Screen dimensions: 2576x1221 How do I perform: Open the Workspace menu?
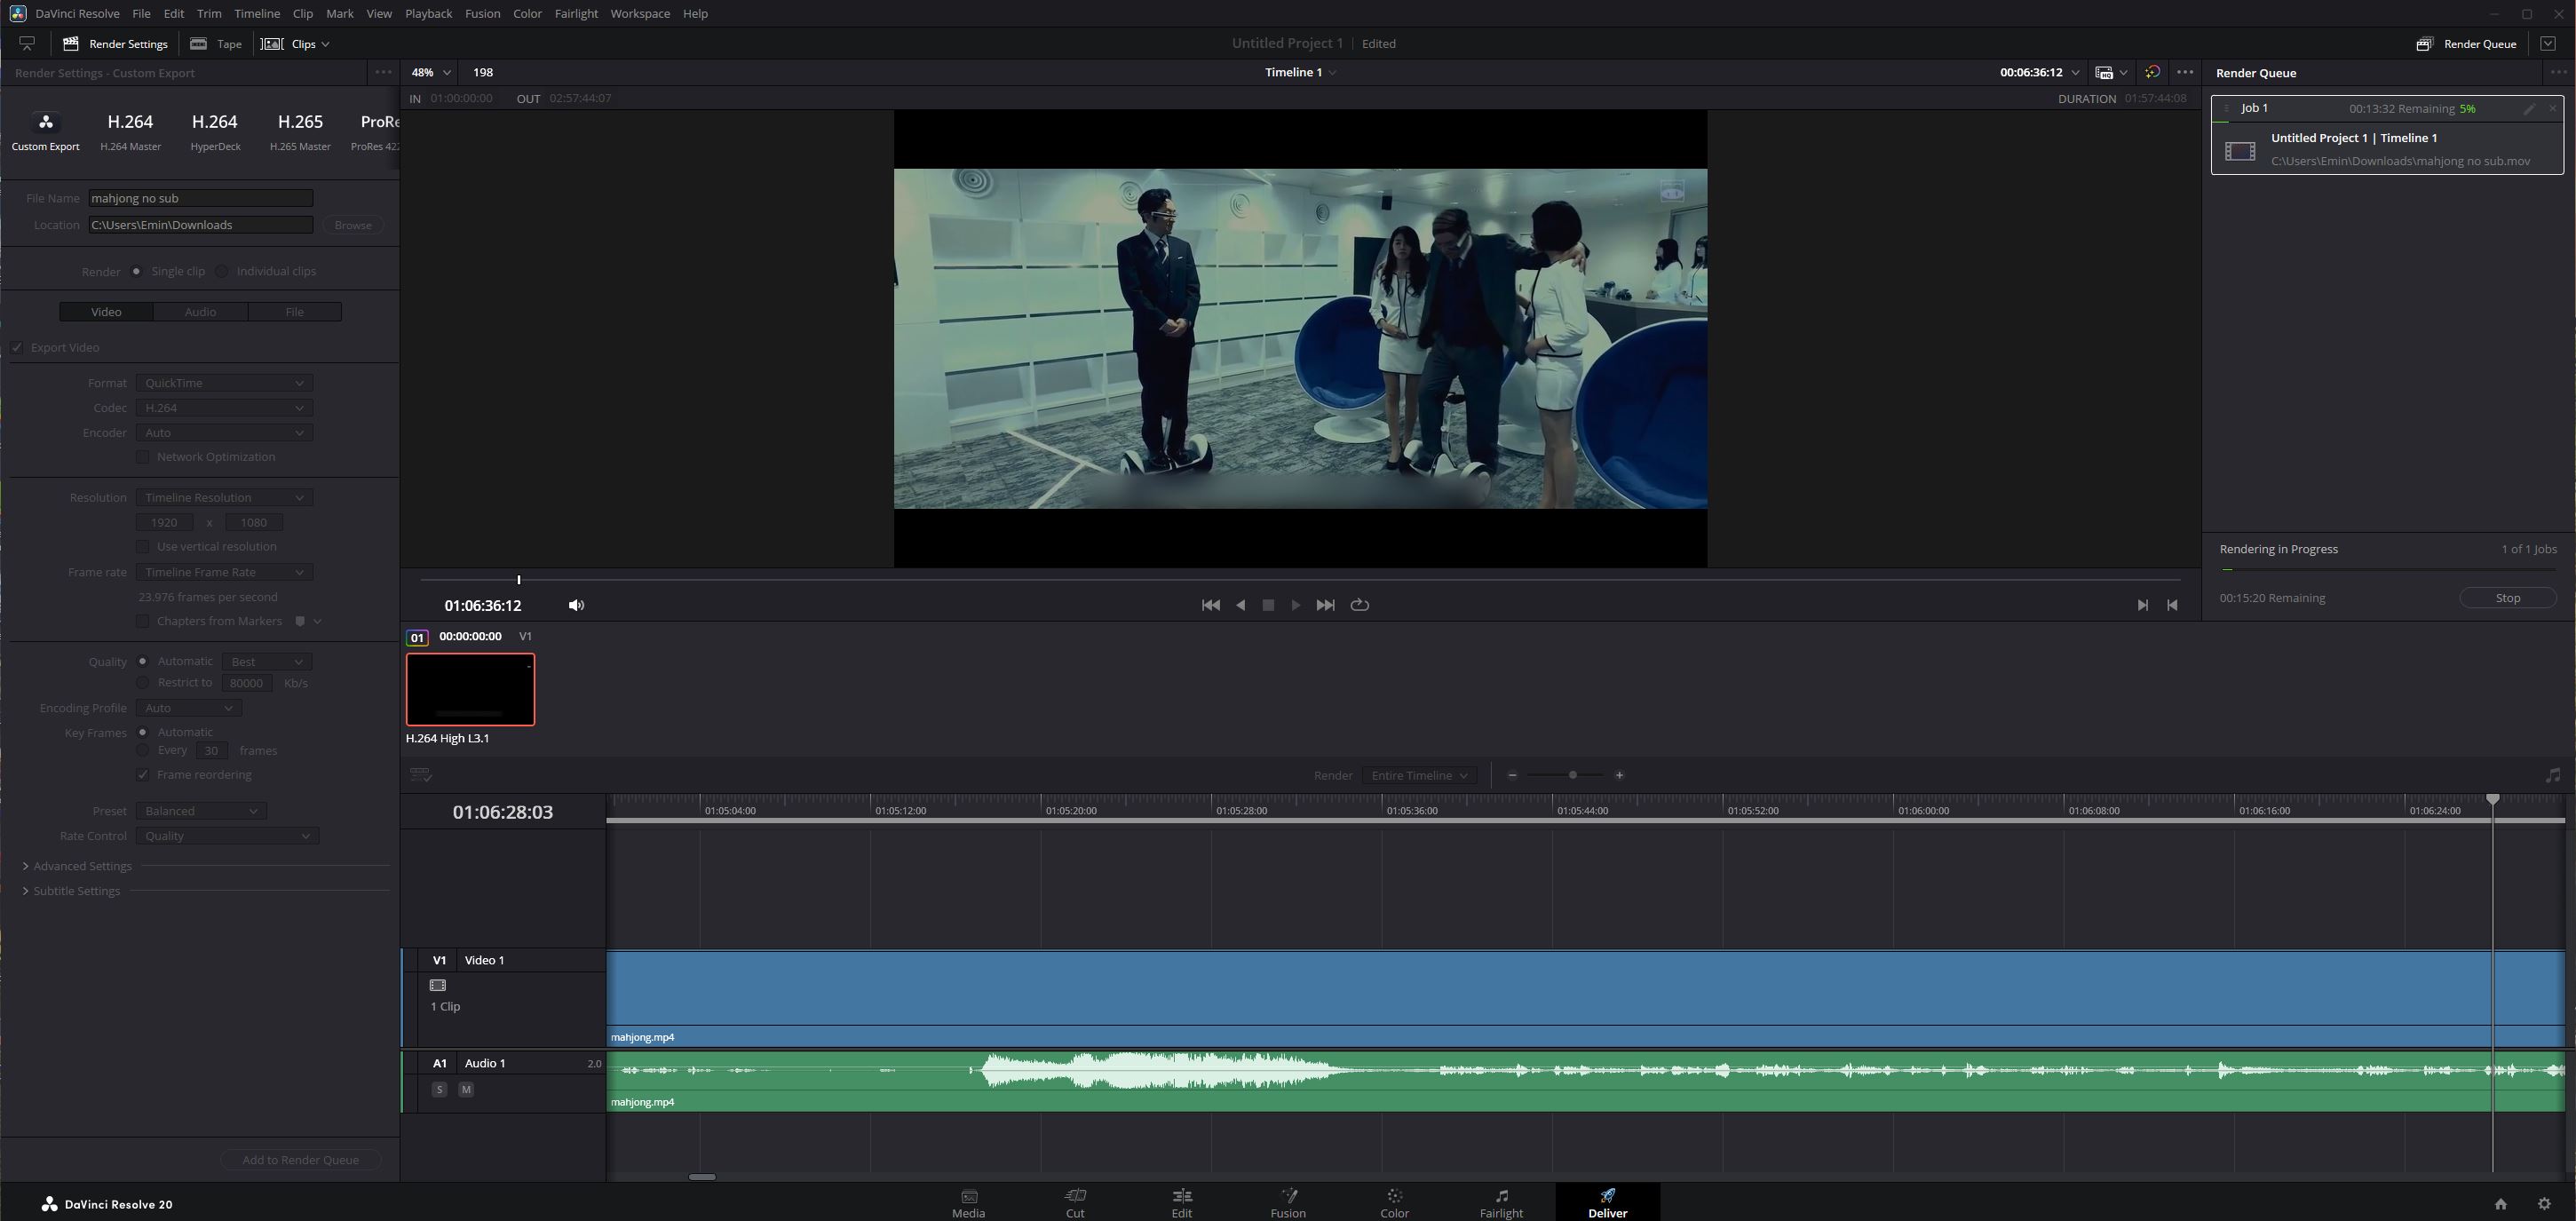(640, 14)
